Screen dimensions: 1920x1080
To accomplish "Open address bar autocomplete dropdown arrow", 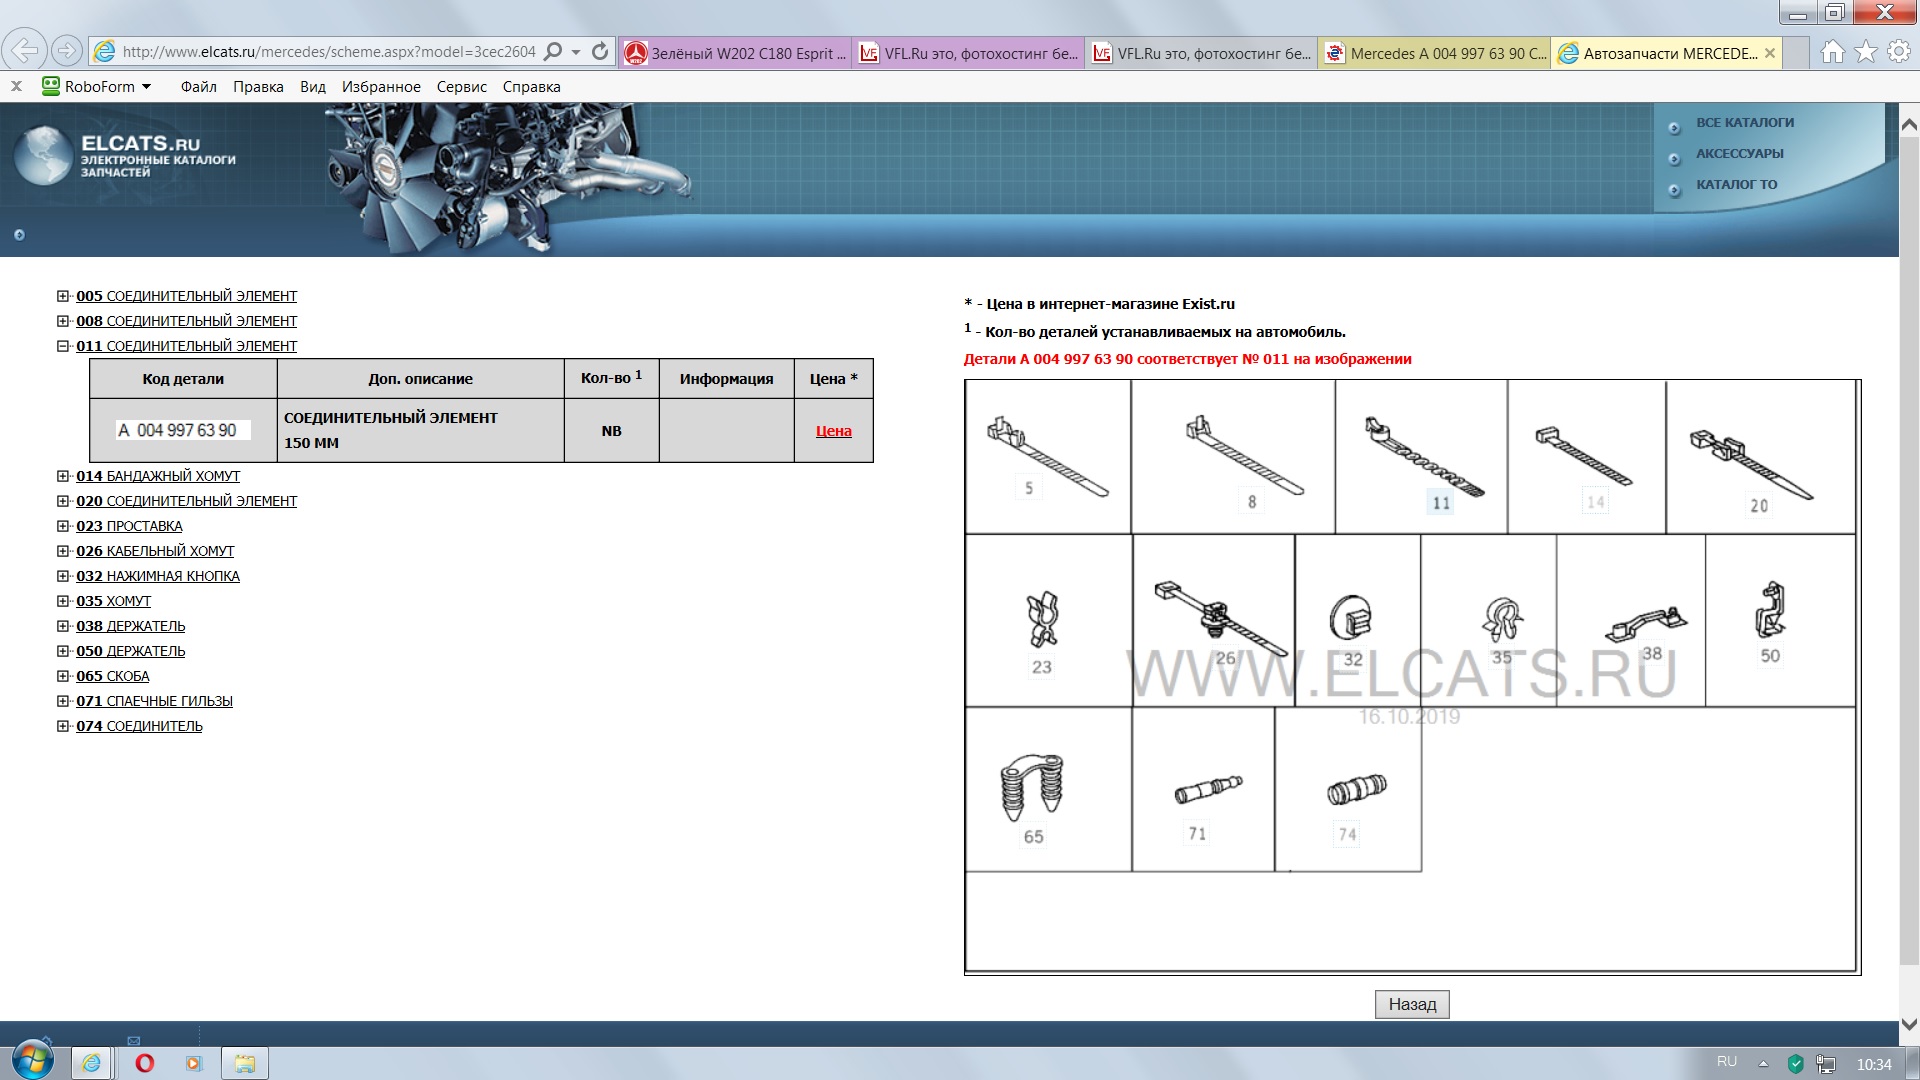I will click(576, 52).
